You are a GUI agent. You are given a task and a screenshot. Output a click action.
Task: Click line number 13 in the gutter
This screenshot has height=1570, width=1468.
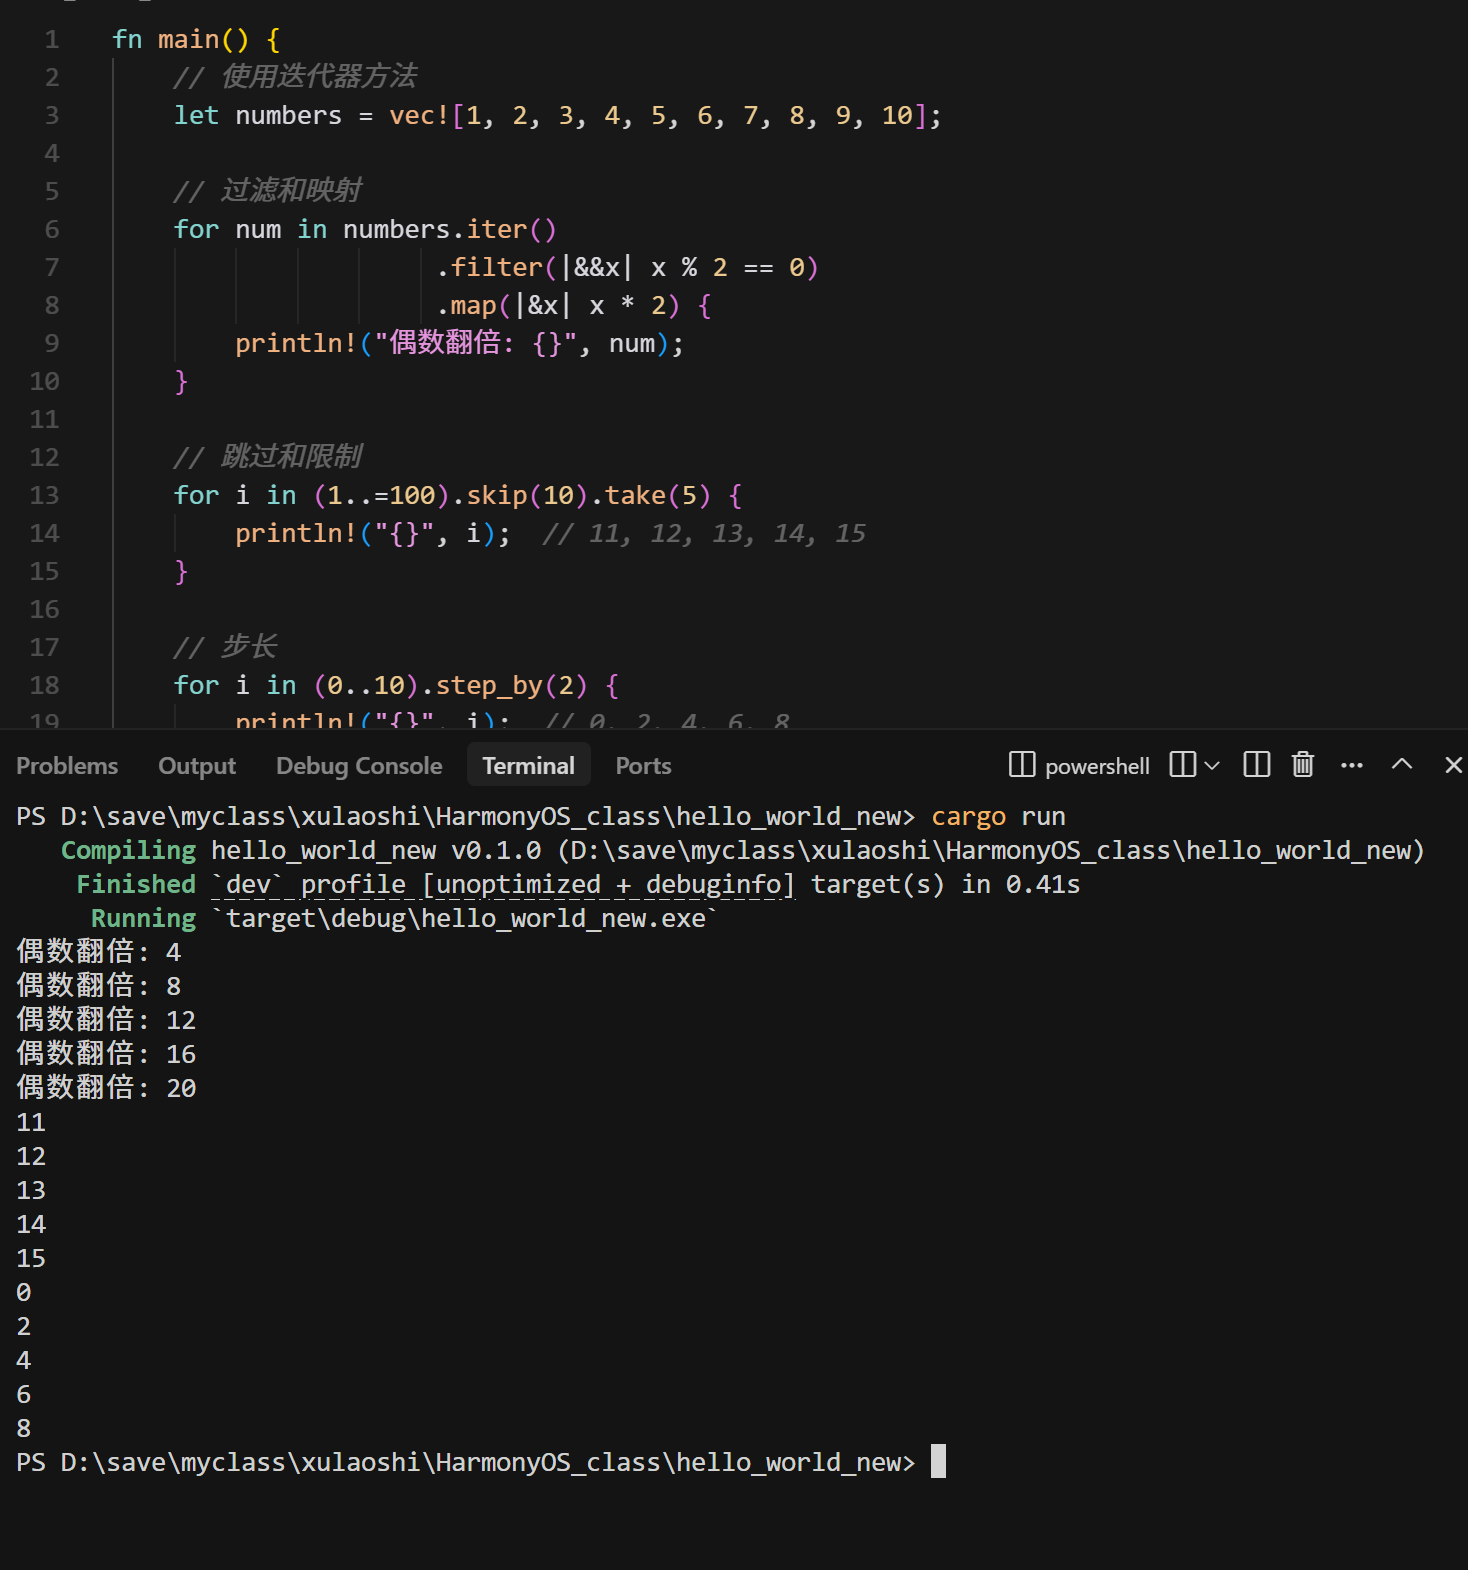point(45,496)
